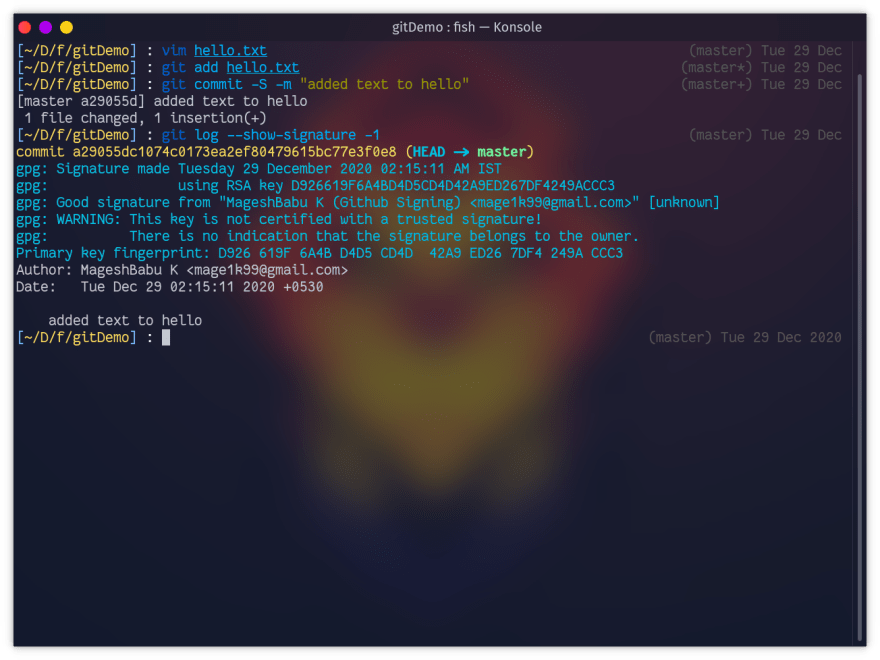880x660 pixels.
Task: Click the RSA key D926619F6A4BD4D5... value
Action: coord(452,185)
